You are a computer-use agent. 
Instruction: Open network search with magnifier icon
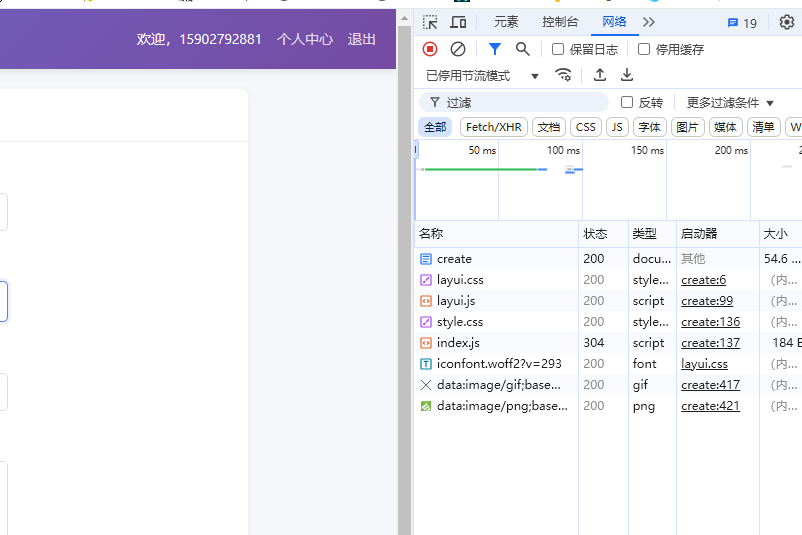(522, 49)
